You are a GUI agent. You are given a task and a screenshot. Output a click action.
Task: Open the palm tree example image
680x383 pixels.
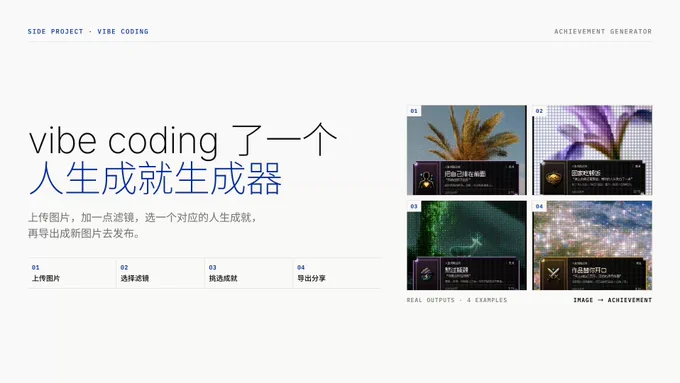tap(467, 150)
